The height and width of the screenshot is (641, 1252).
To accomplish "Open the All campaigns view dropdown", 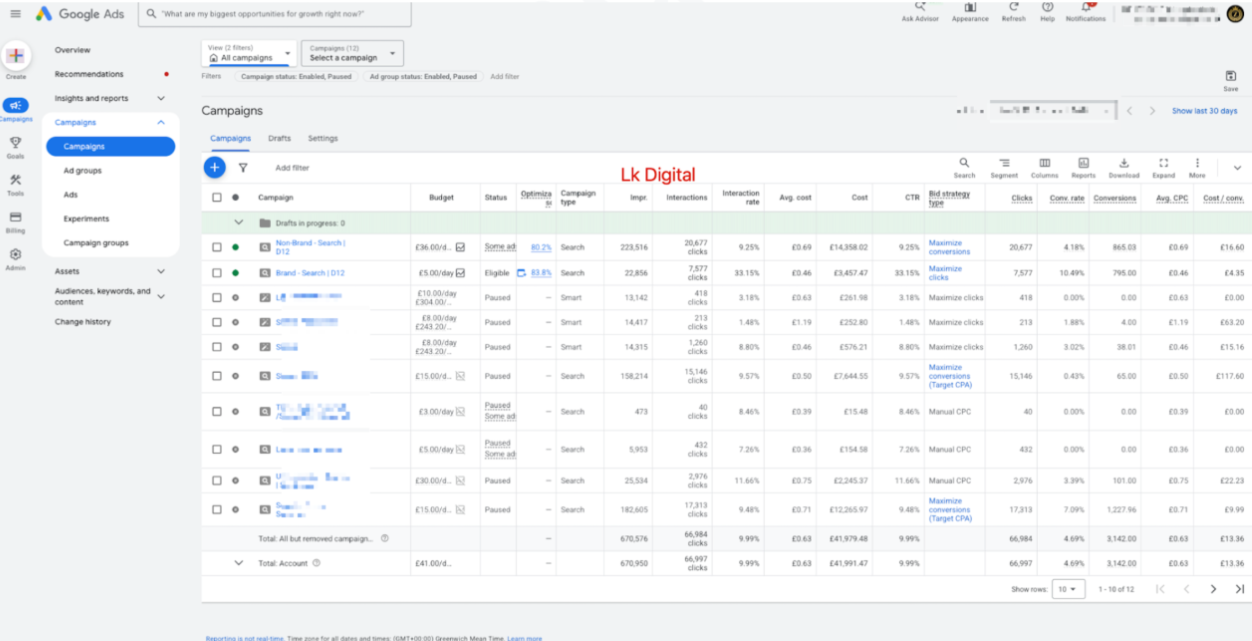I will (249, 53).
